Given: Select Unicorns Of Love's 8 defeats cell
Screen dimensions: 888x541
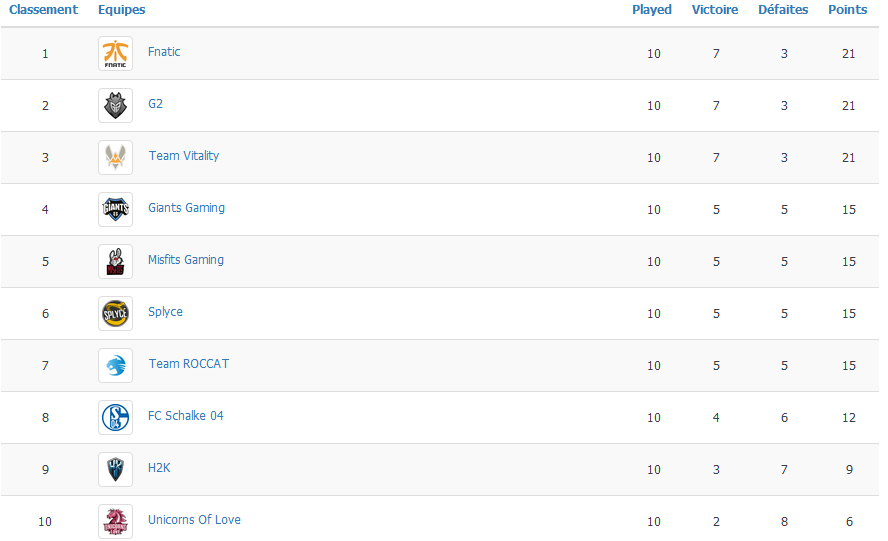Looking at the screenshot, I should tap(784, 522).
